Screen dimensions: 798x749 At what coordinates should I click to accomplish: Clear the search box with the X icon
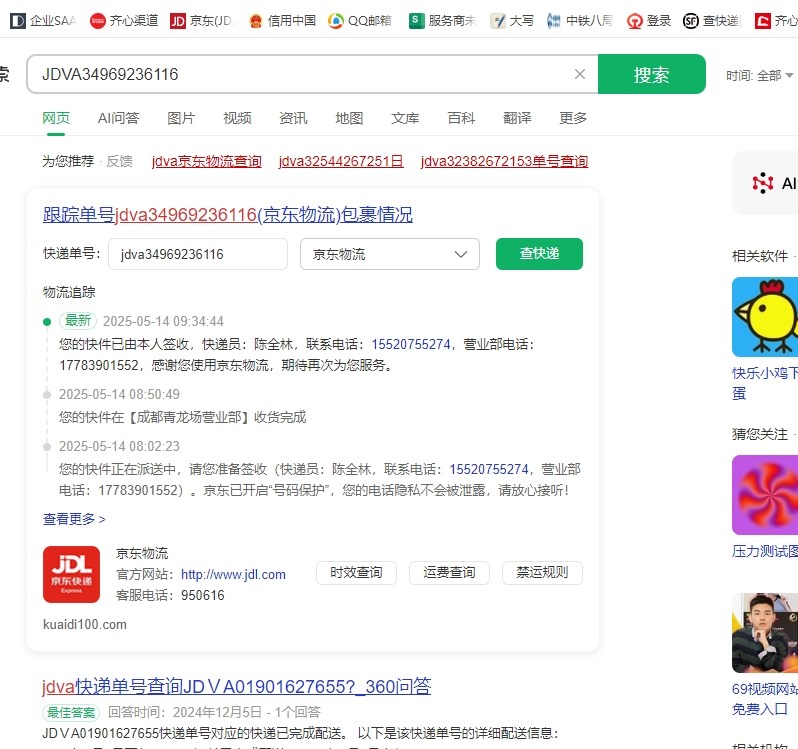tap(580, 74)
